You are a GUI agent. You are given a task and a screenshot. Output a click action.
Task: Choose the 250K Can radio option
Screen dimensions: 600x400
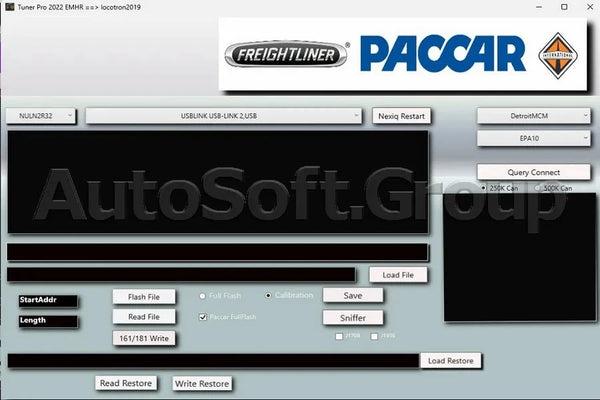click(485, 188)
